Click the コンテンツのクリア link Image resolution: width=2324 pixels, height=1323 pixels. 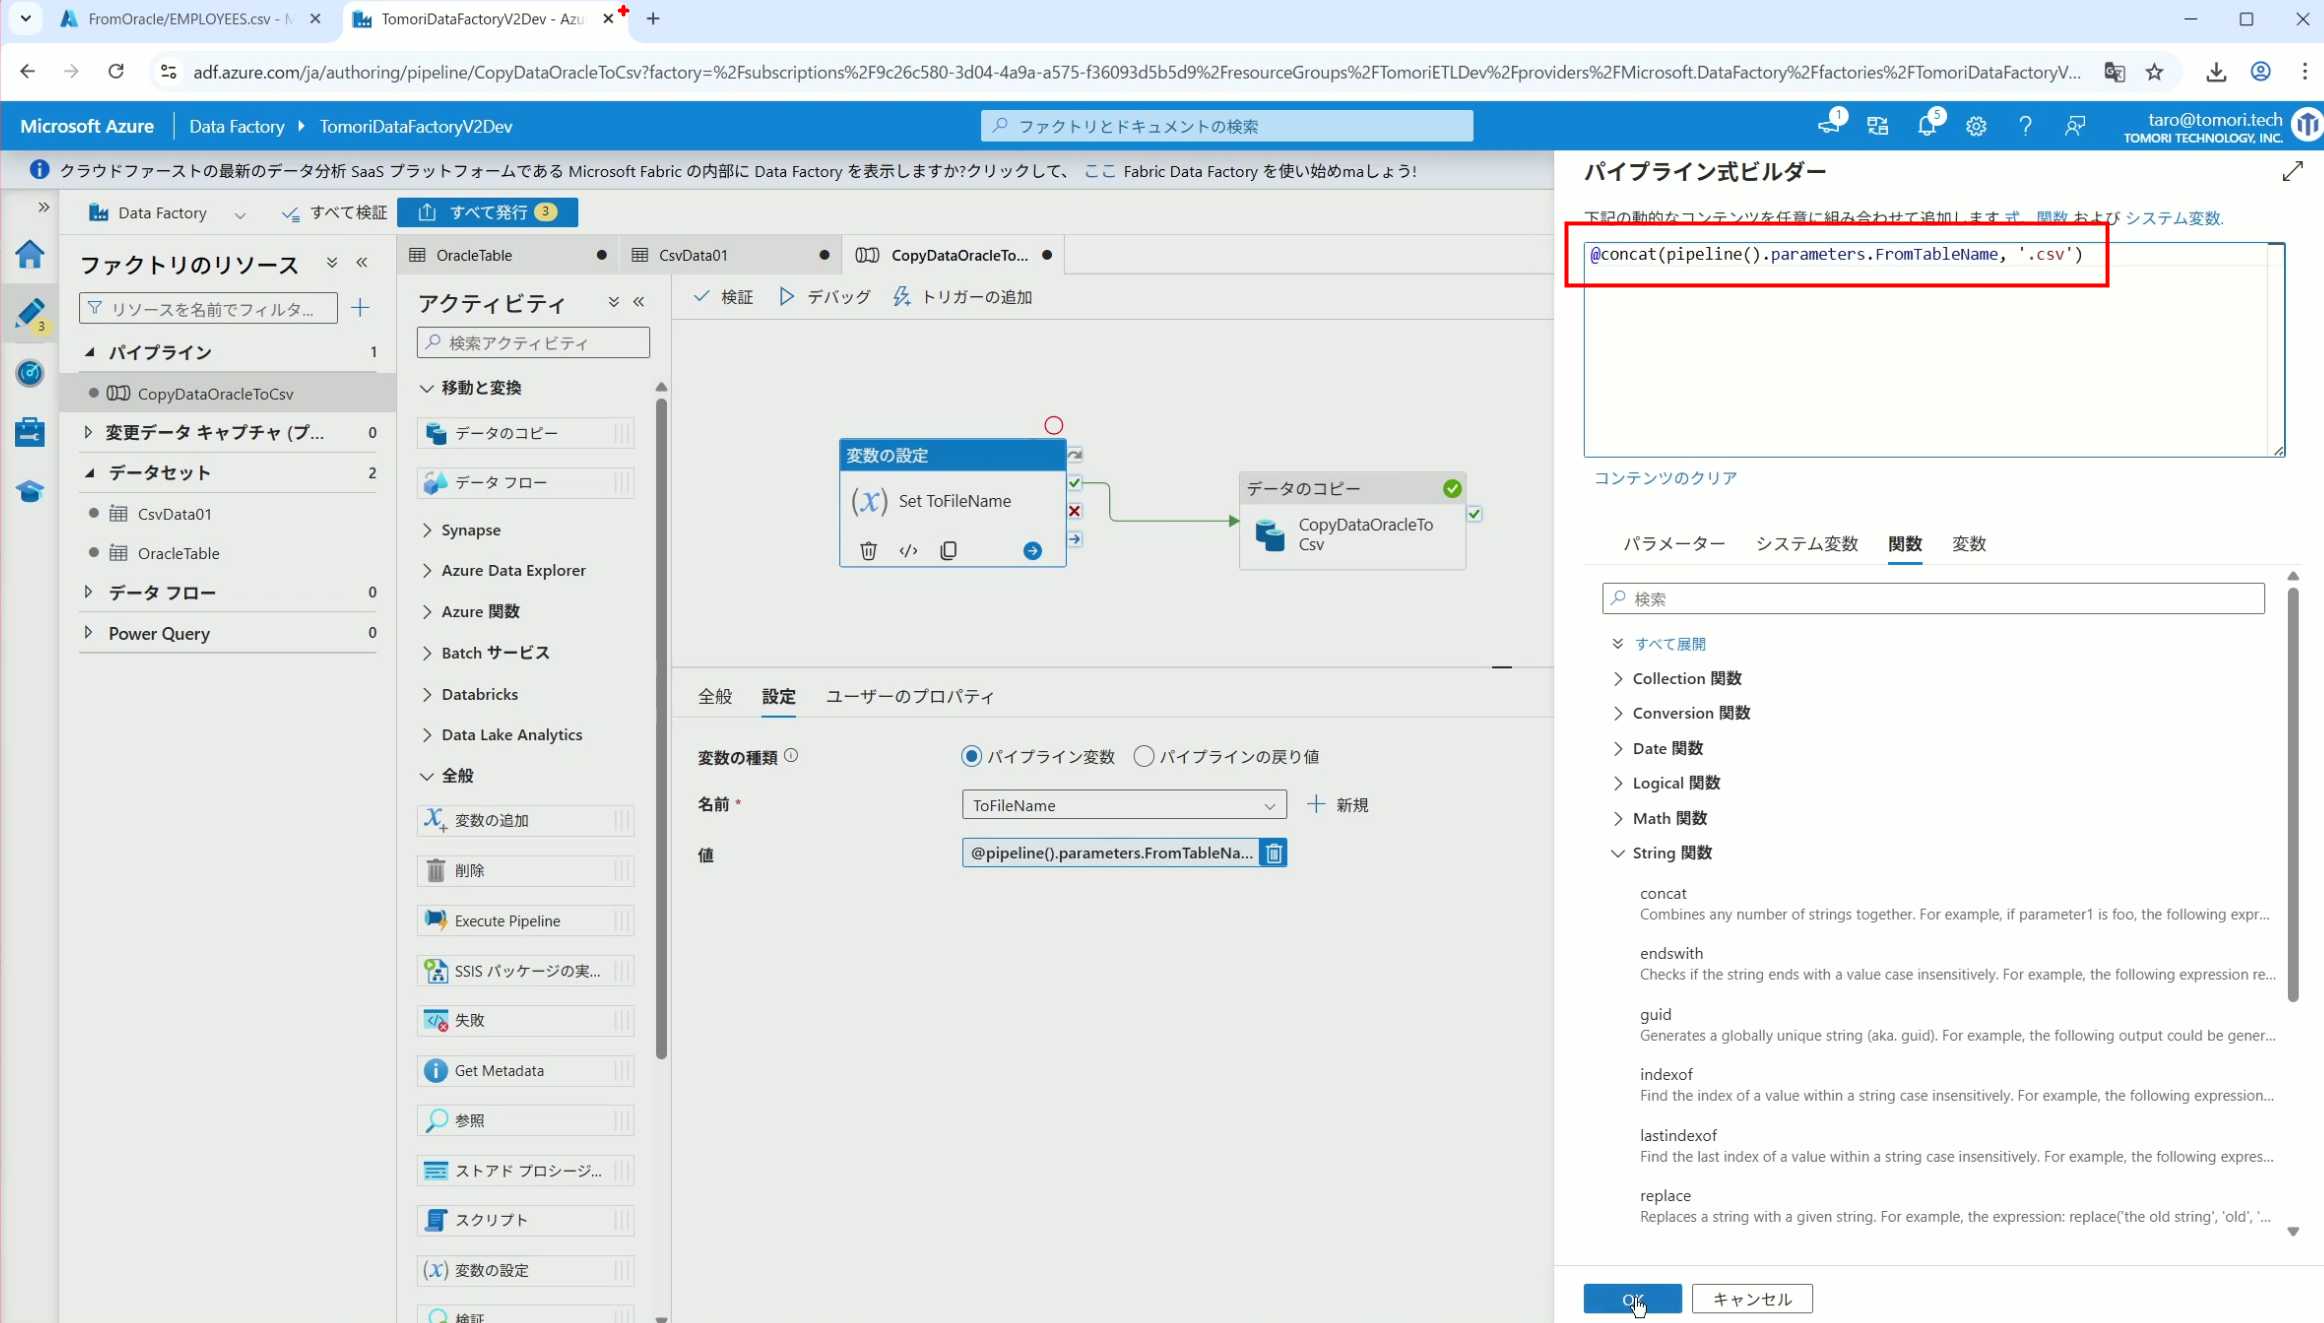click(1664, 478)
